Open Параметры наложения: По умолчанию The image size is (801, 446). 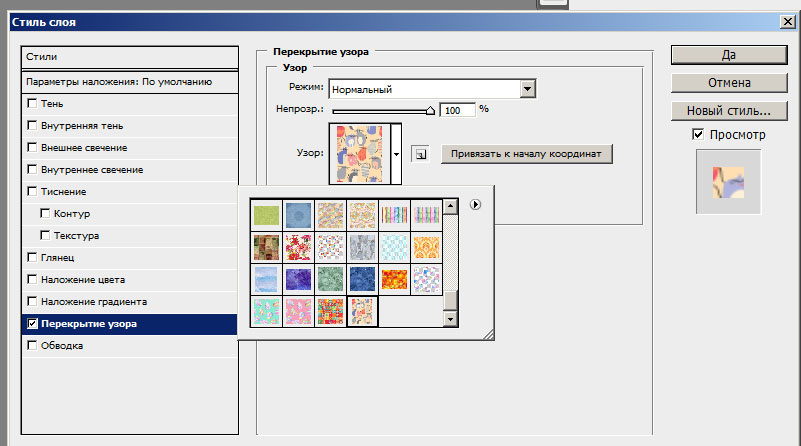[130, 82]
